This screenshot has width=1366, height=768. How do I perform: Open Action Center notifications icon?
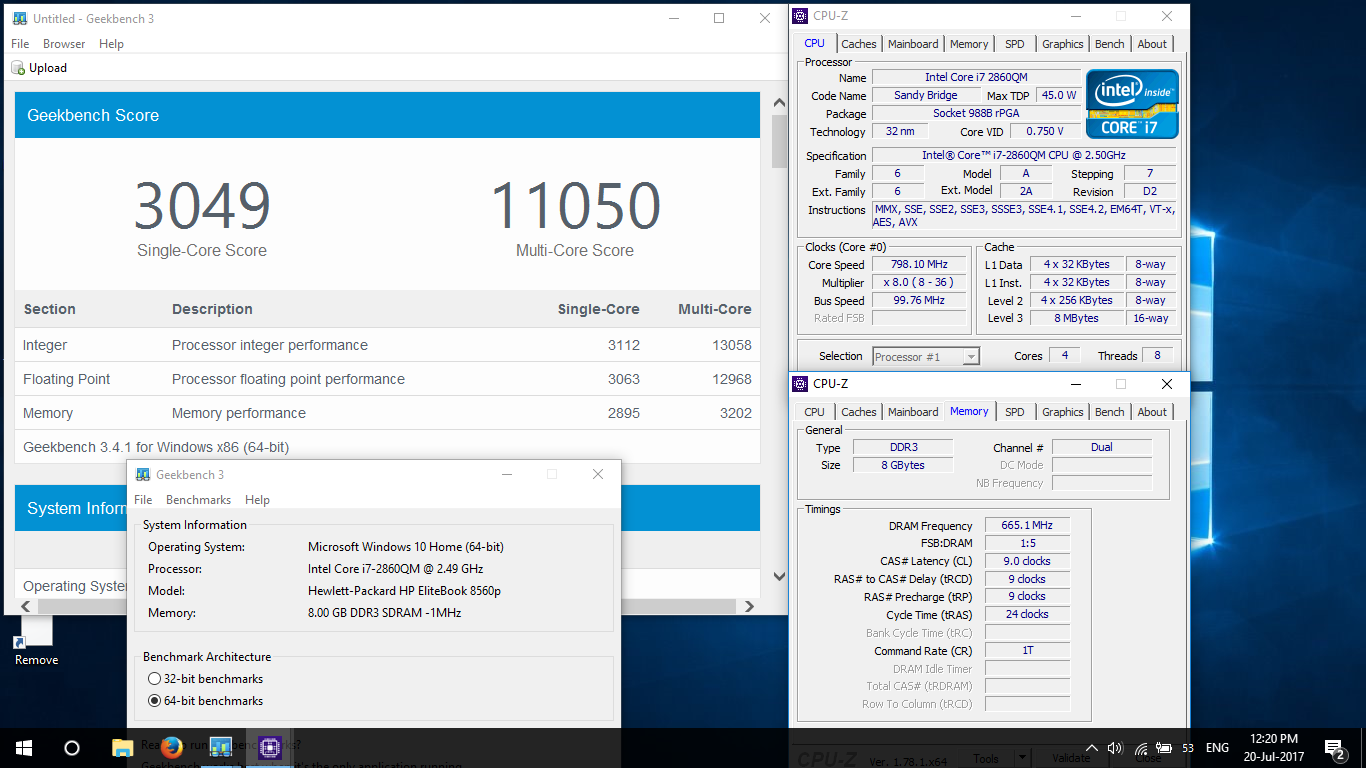(x=1334, y=748)
